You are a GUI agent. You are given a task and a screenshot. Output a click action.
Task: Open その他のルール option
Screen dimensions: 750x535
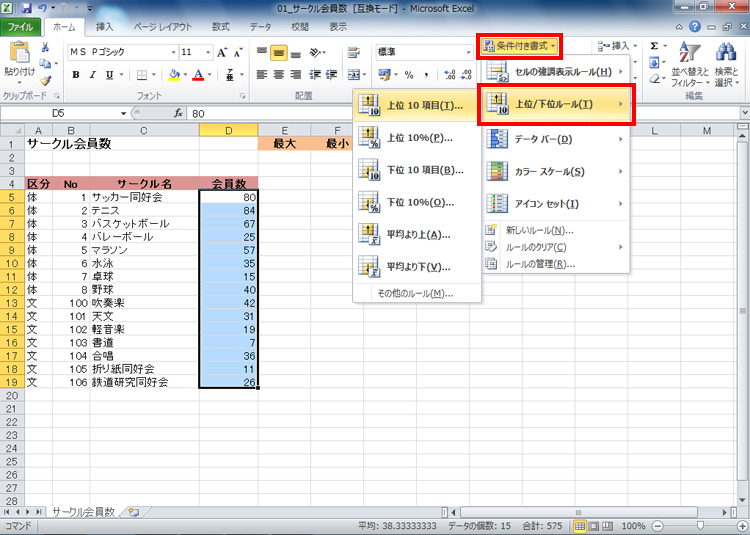417,294
